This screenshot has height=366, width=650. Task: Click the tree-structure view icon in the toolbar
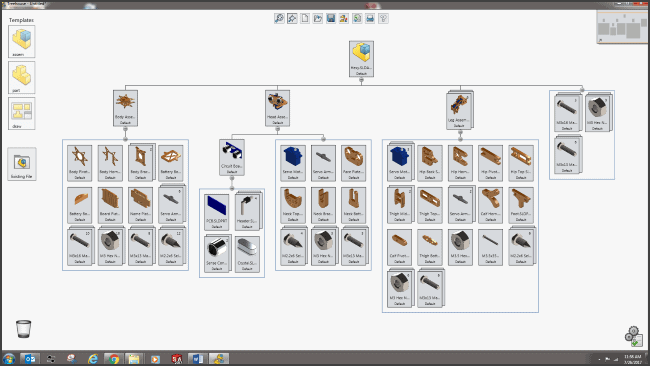coord(383,18)
